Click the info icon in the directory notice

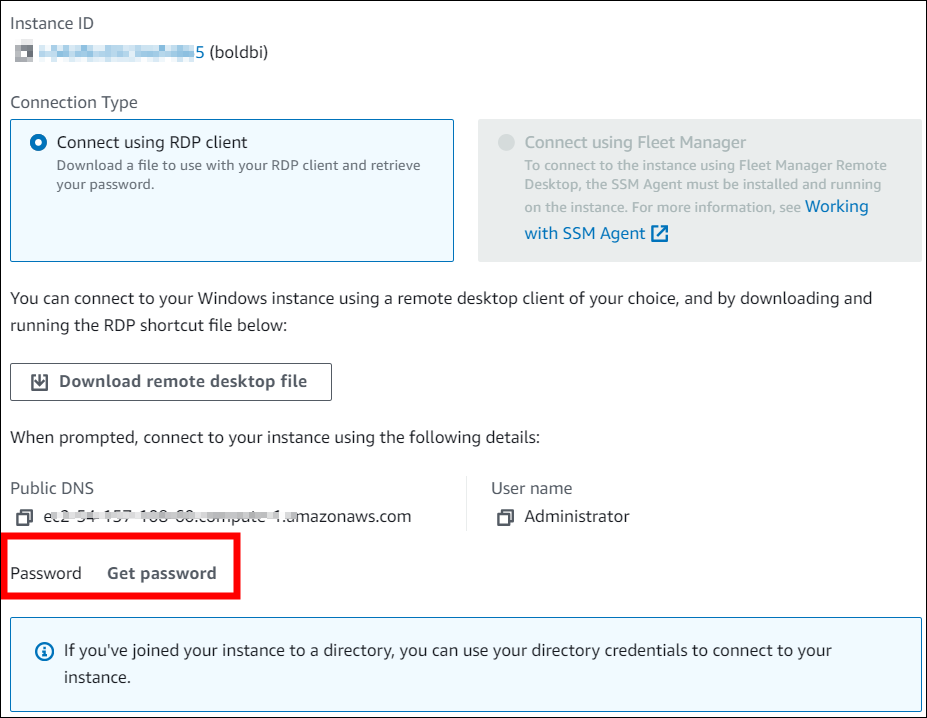[x=44, y=651]
